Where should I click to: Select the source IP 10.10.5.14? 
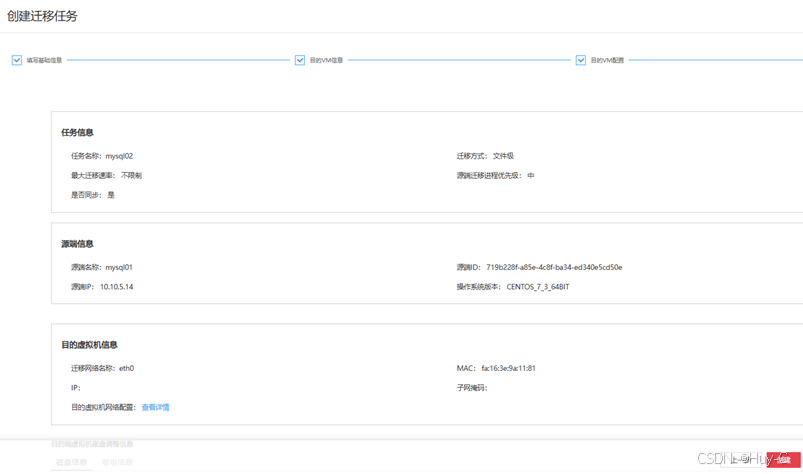117,287
